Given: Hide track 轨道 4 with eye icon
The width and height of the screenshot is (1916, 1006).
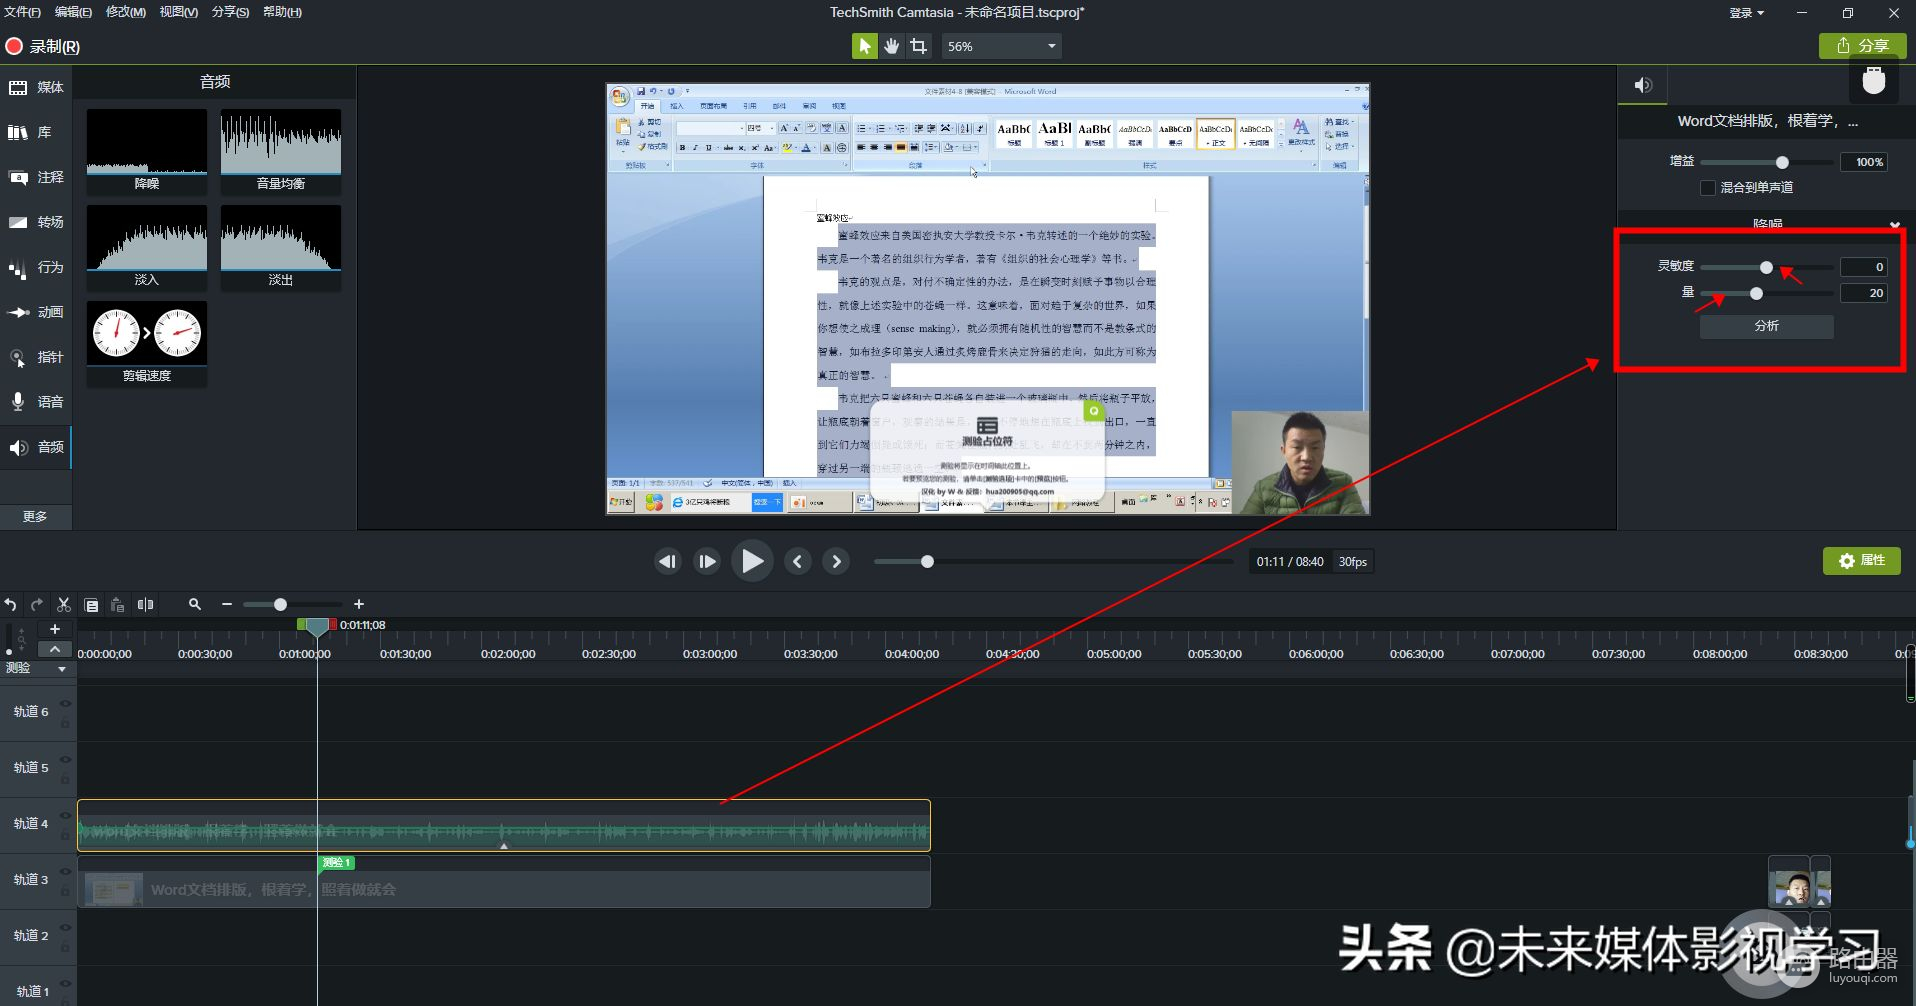Looking at the screenshot, I should coord(66,815).
